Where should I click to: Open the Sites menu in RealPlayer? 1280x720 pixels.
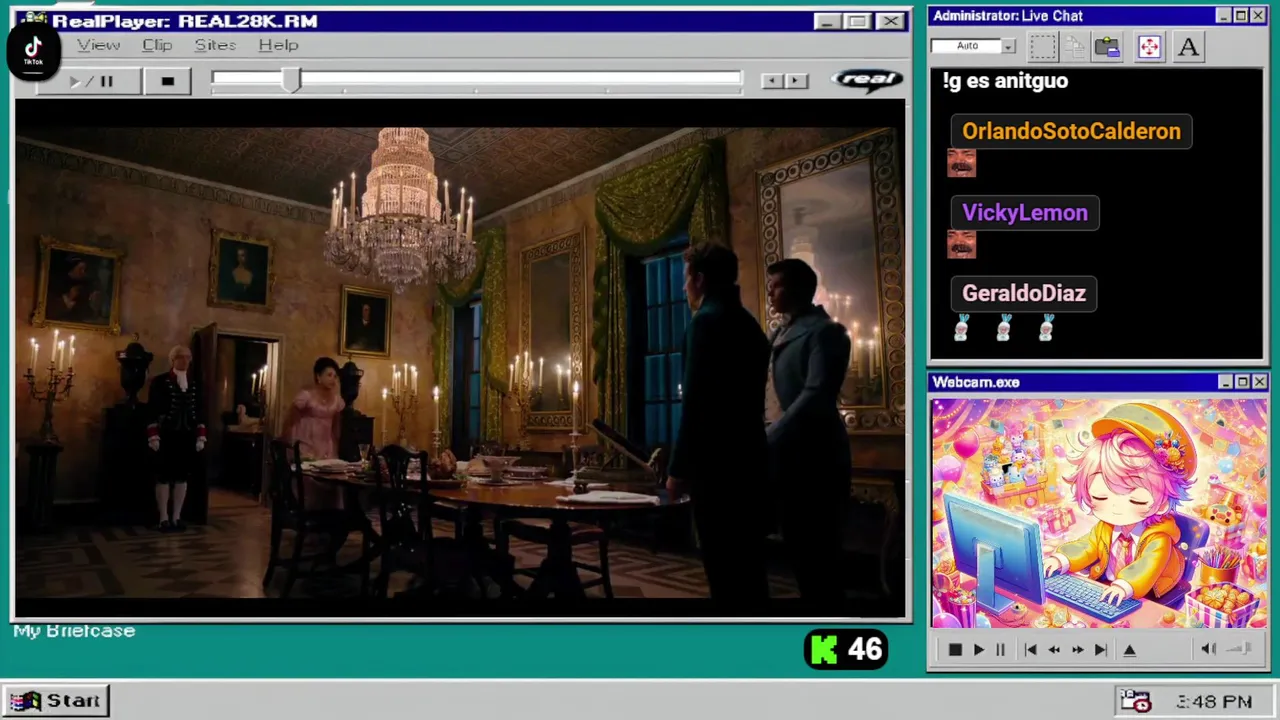coord(215,45)
